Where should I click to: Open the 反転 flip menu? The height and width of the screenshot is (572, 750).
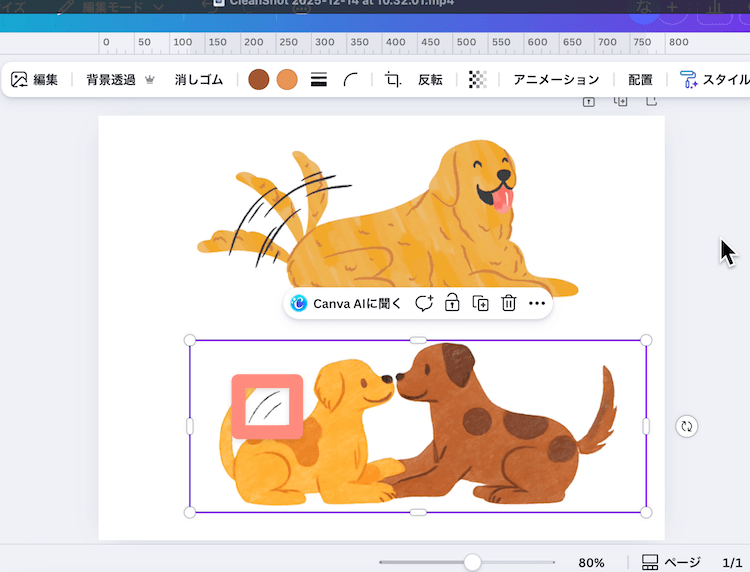pyautogui.click(x=430, y=79)
